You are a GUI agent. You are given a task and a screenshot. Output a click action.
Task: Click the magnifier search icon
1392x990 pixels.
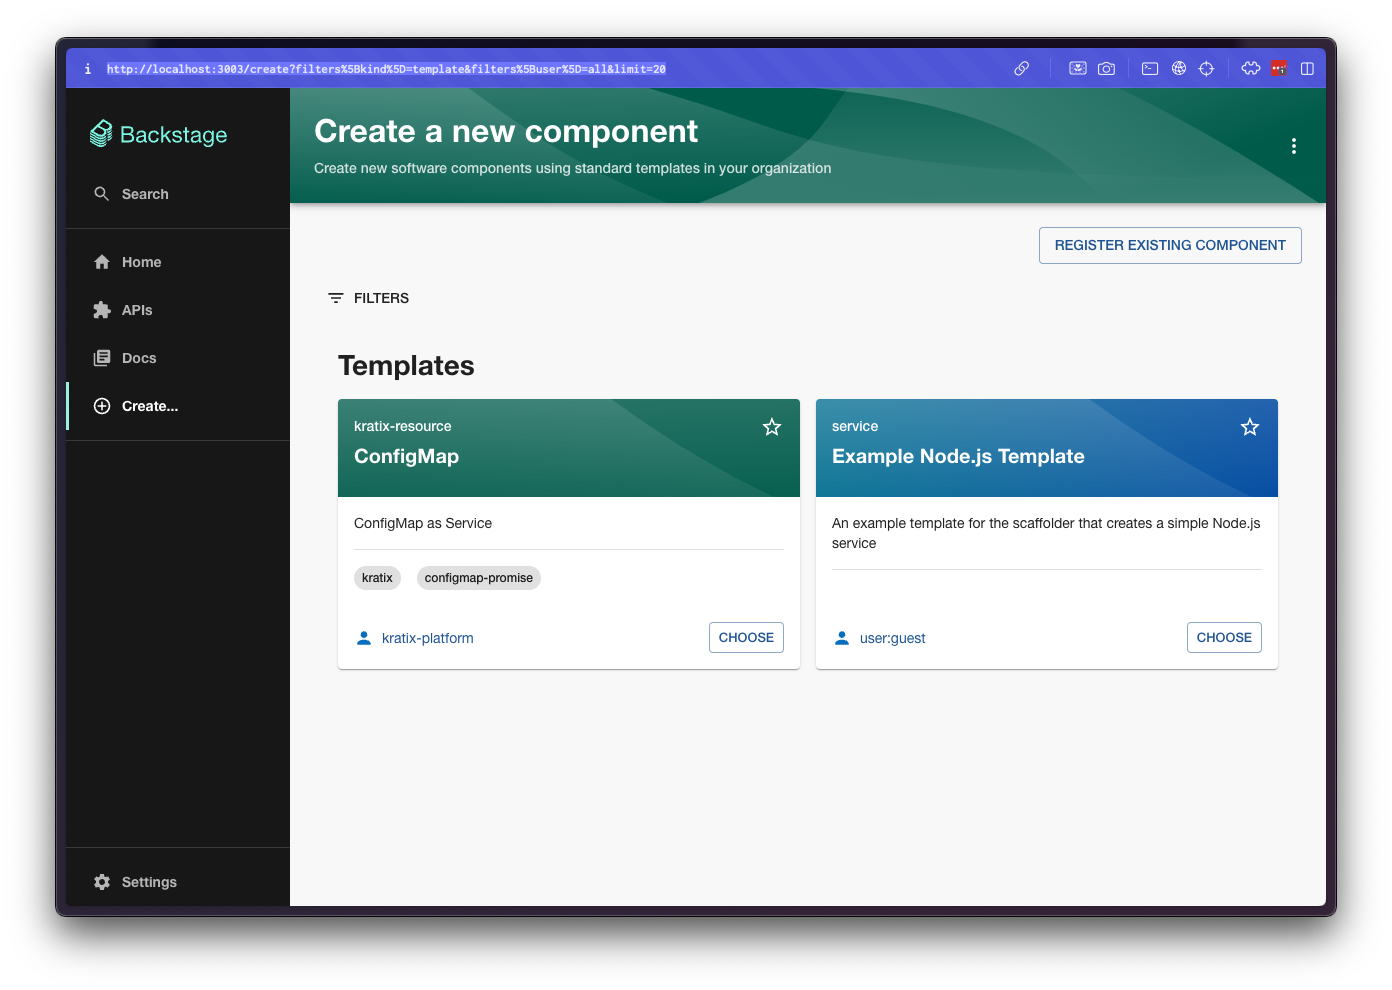click(102, 194)
